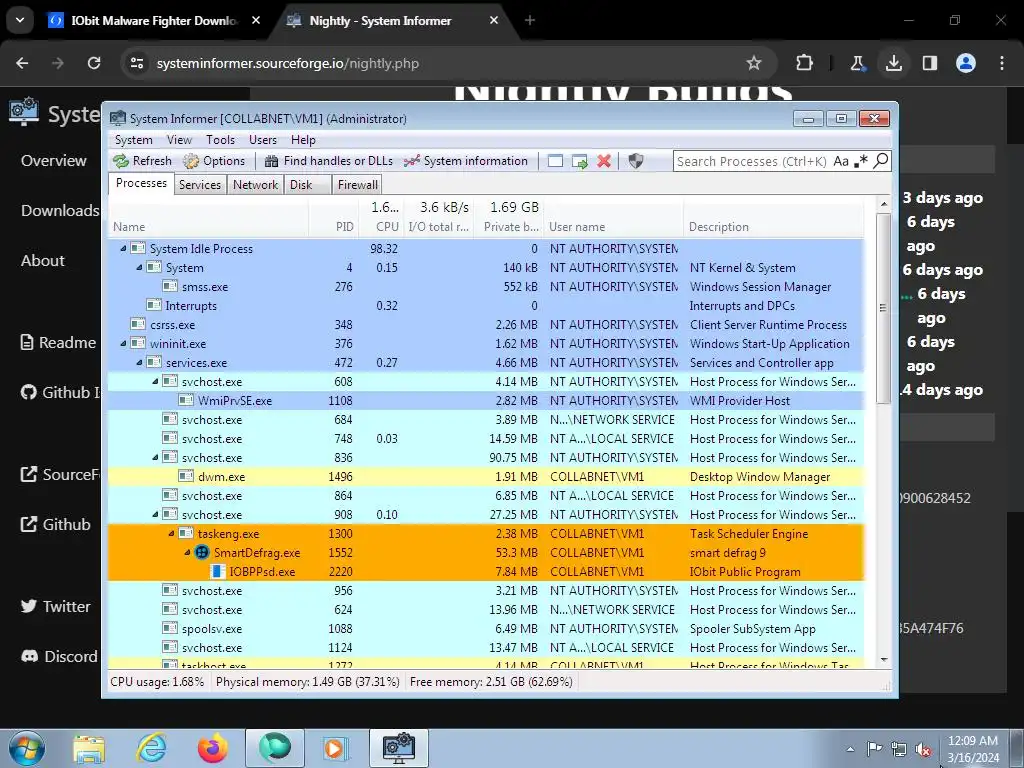The image size is (1024, 768).
Task: Sort by the PID column header
Action: (333, 217)
